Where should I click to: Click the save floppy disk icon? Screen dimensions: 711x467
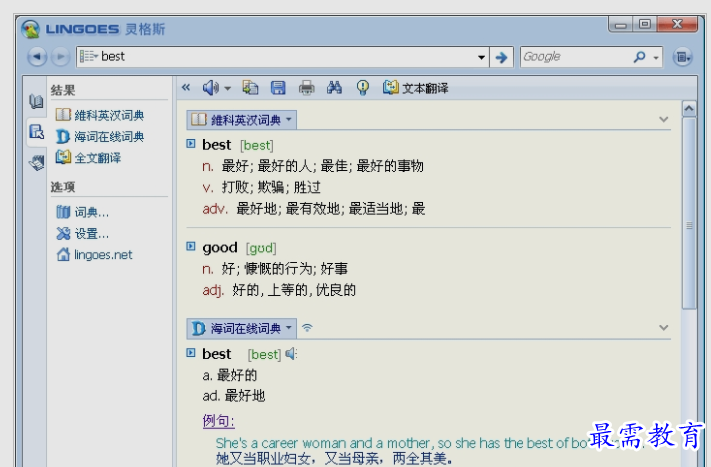(278, 88)
